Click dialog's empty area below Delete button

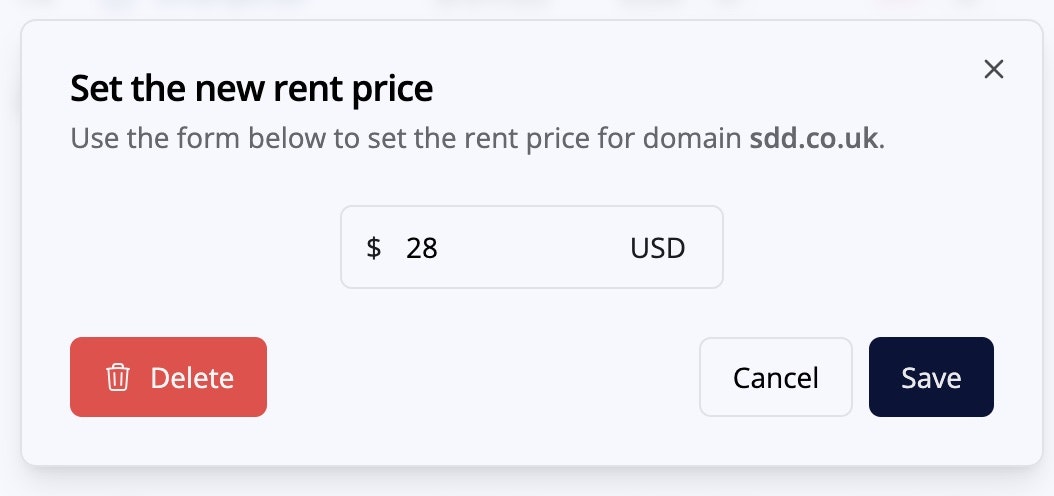click(x=168, y=440)
